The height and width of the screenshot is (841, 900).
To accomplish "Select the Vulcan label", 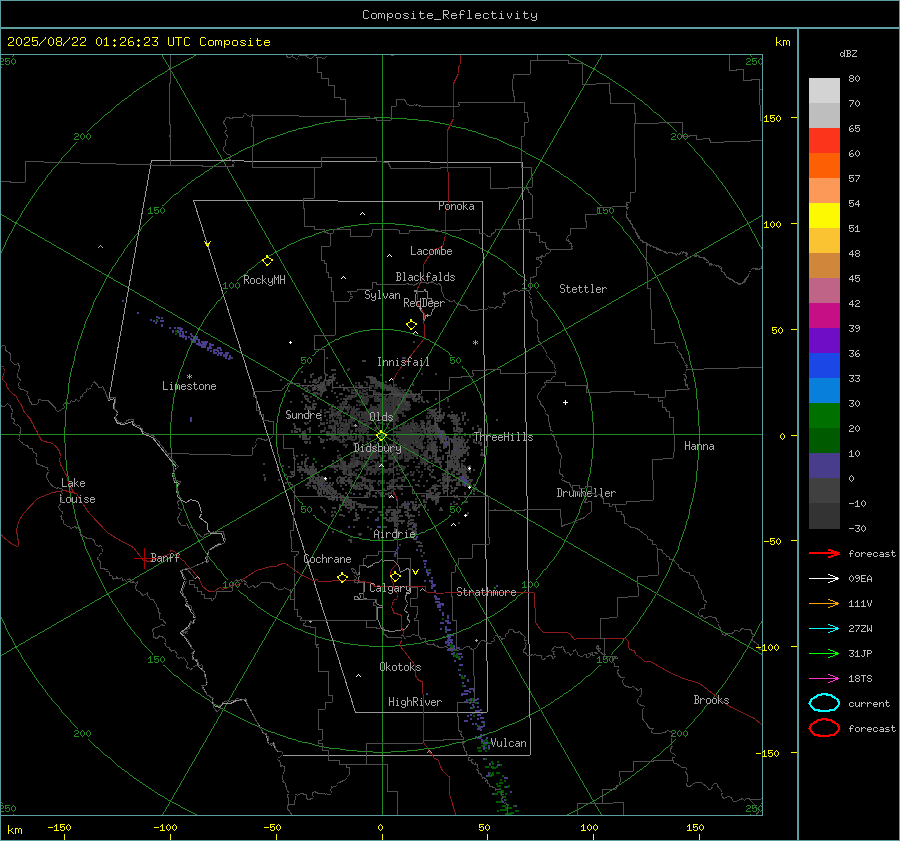I will pyautogui.click(x=509, y=743).
